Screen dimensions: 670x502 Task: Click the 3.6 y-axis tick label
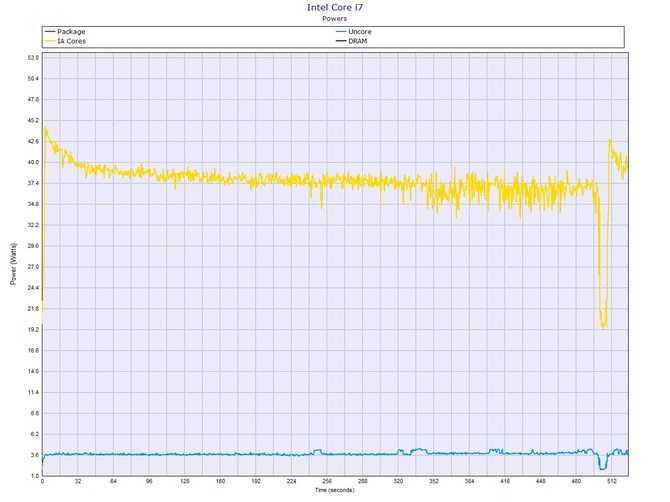click(x=35, y=455)
